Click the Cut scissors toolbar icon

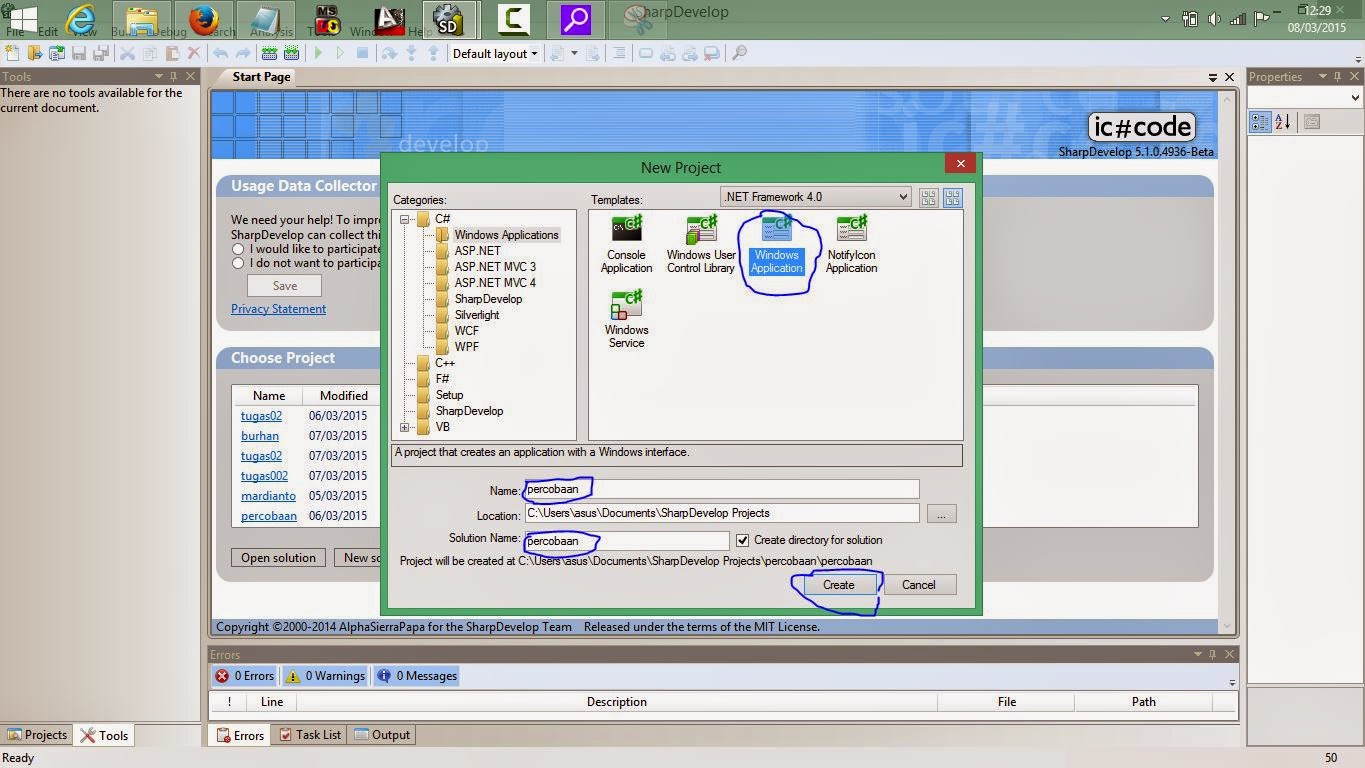[x=128, y=53]
